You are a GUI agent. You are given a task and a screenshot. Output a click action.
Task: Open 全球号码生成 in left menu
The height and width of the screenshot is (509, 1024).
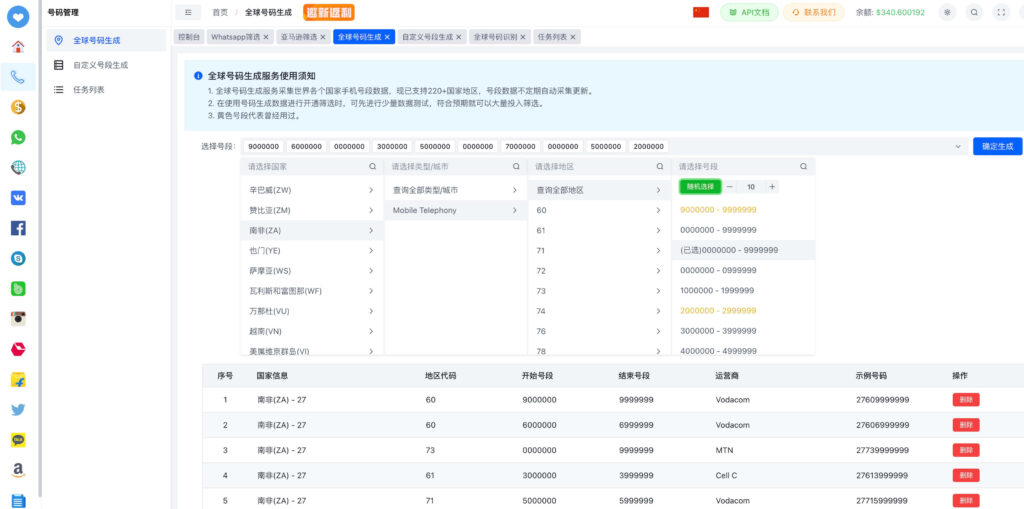pyautogui.click(x=106, y=41)
